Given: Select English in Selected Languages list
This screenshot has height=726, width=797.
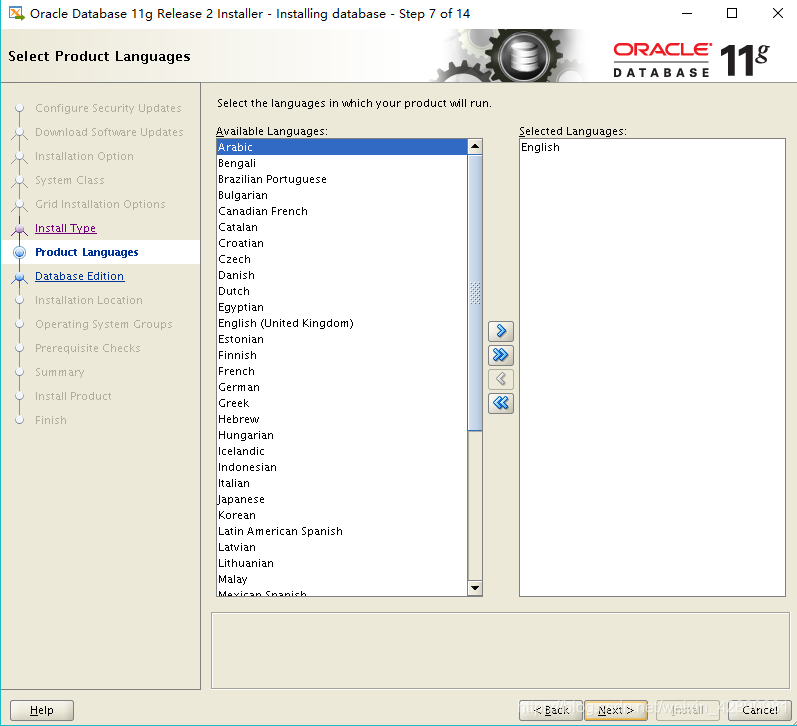Looking at the screenshot, I should [652, 147].
